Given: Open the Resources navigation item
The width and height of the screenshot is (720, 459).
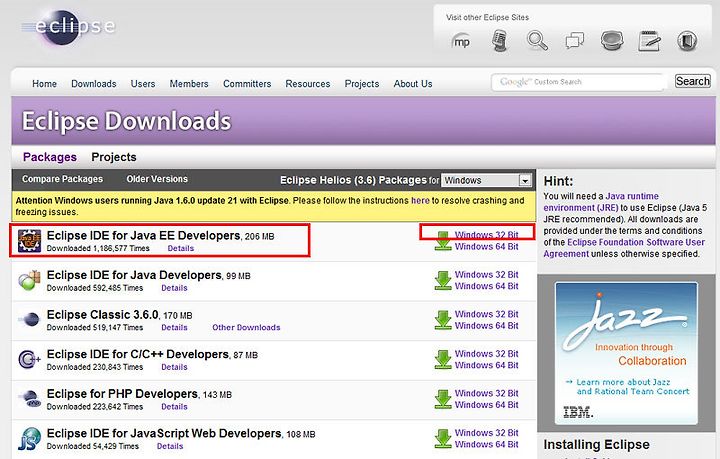Looking at the screenshot, I should click(308, 84).
